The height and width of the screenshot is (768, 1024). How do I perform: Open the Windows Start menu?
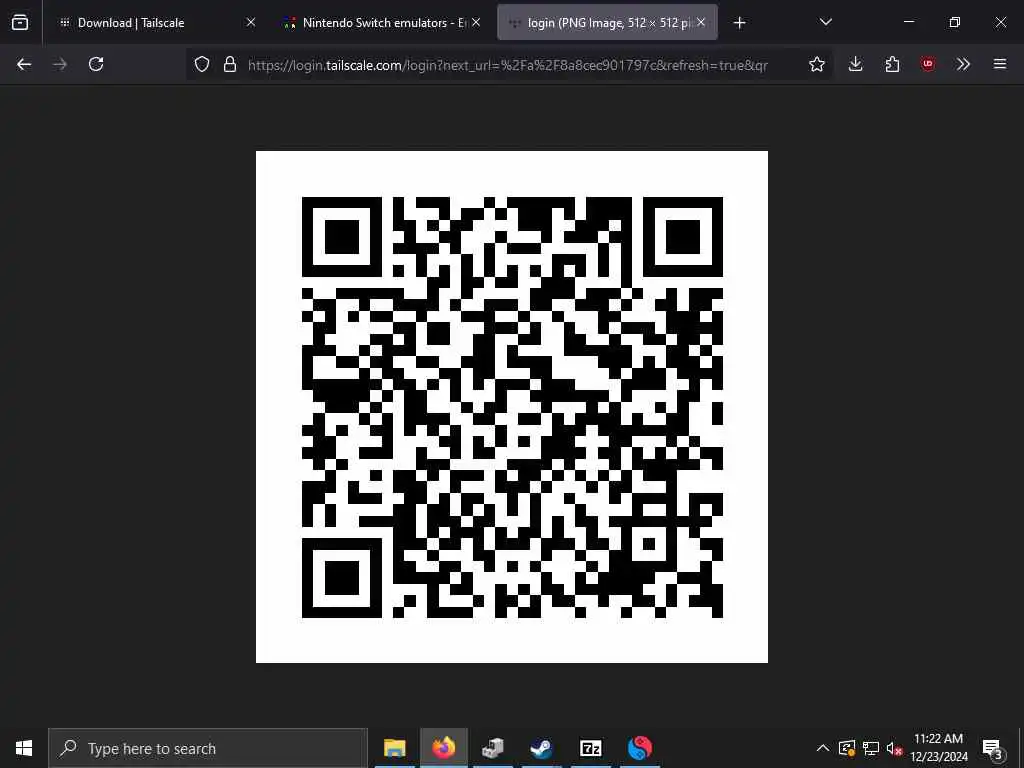tap(24, 748)
